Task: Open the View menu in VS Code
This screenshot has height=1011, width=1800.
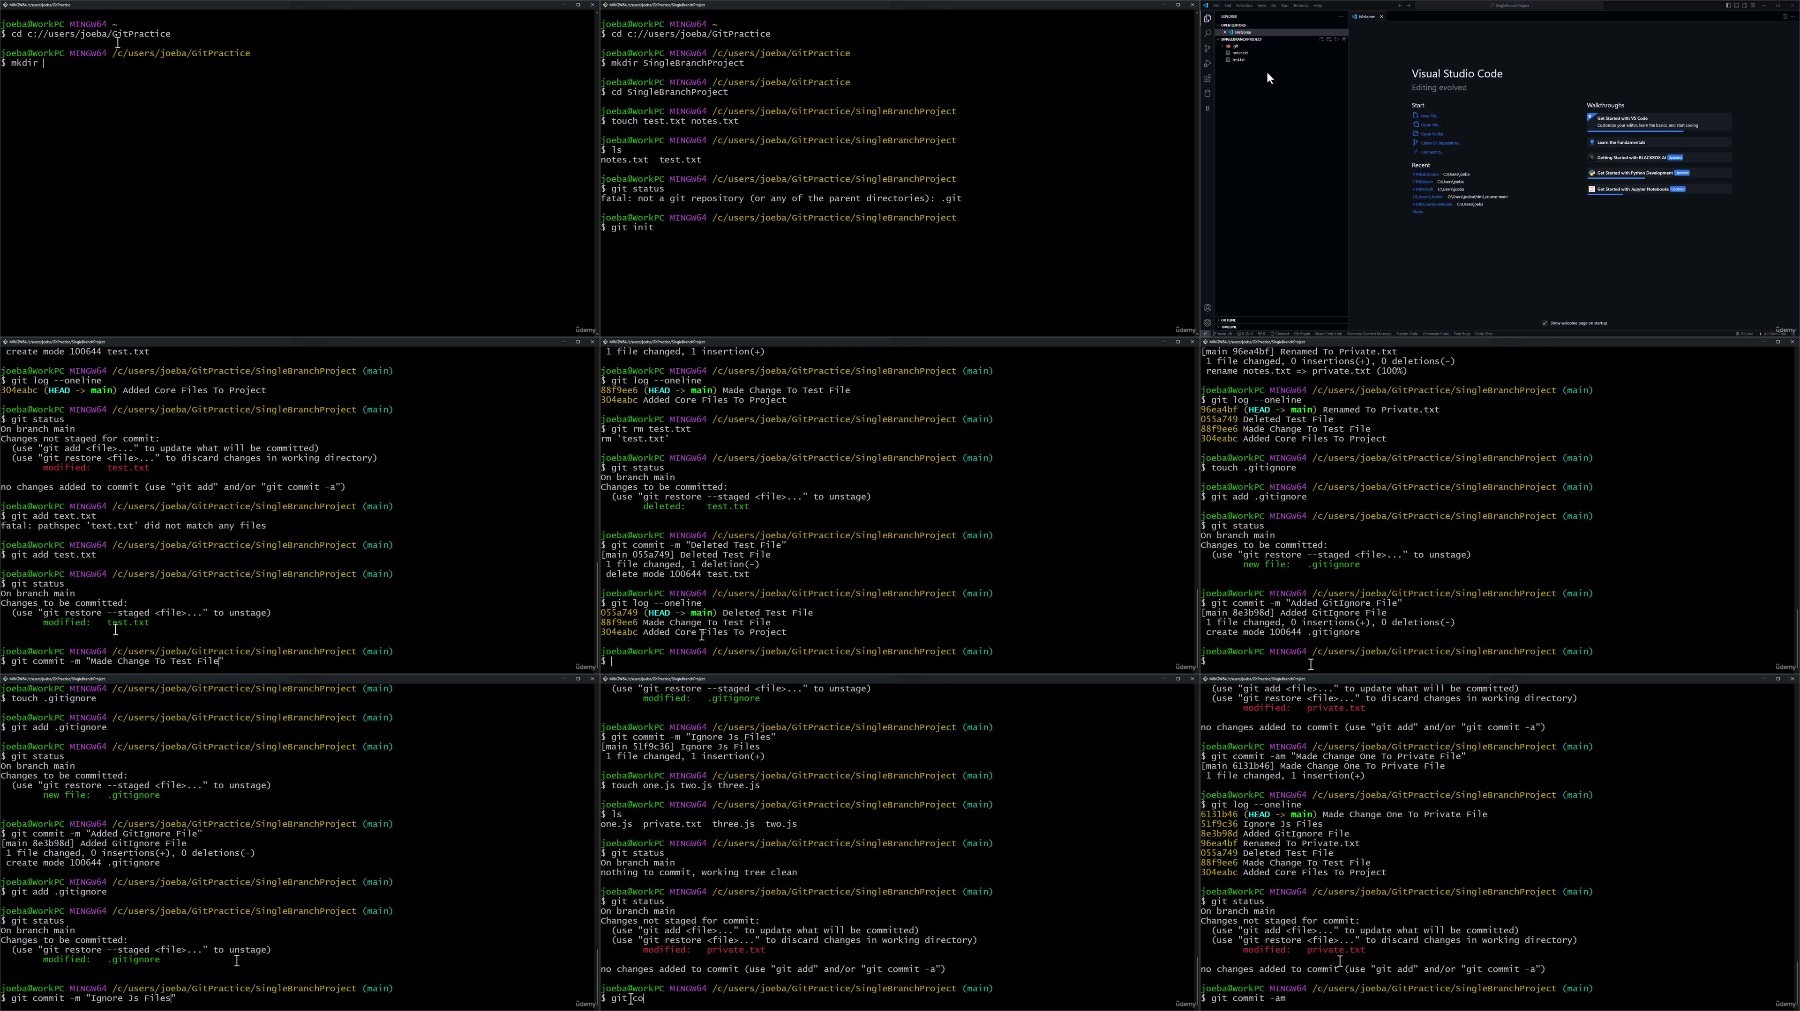Action: click(x=1261, y=5)
